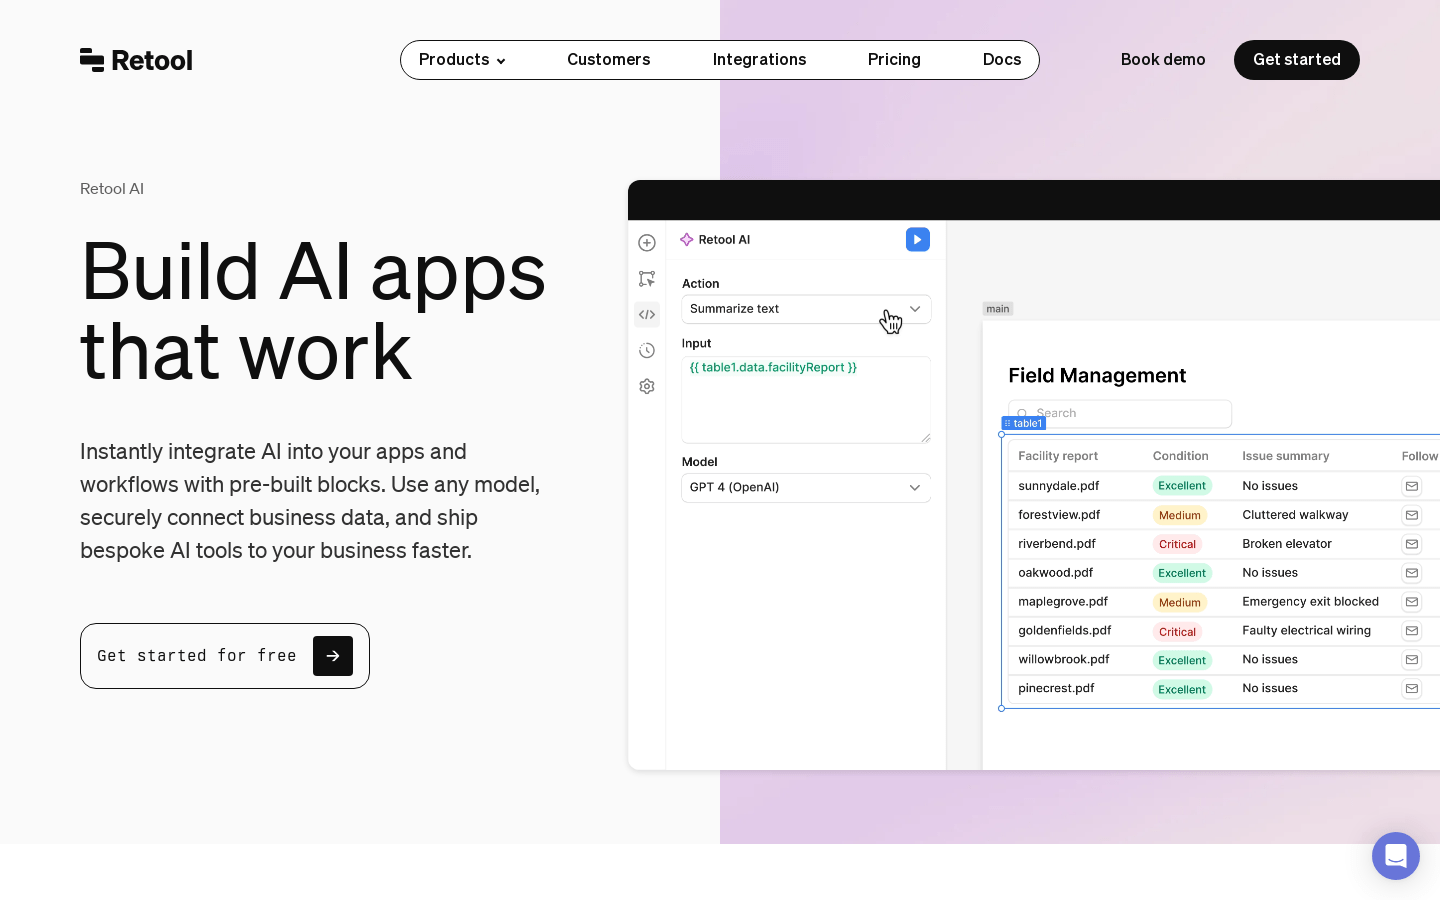
Task: Click the Critical tag in goldenfields.pdf row
Action: (1177, 632)
